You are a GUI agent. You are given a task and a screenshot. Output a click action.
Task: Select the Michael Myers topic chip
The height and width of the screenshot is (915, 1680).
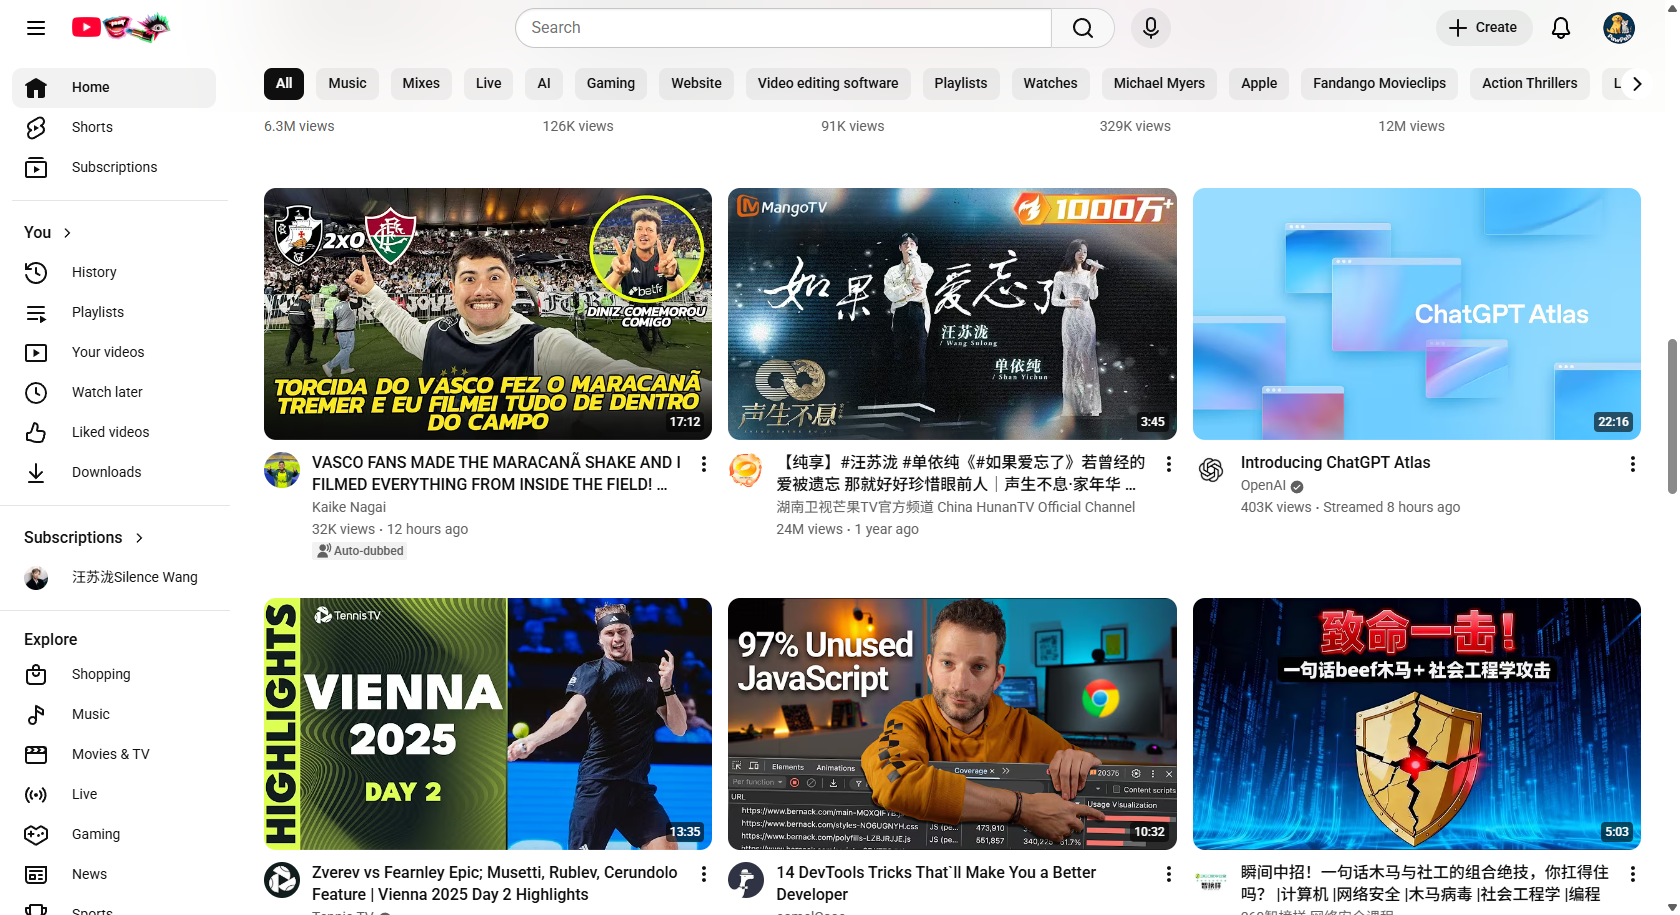1159,83
